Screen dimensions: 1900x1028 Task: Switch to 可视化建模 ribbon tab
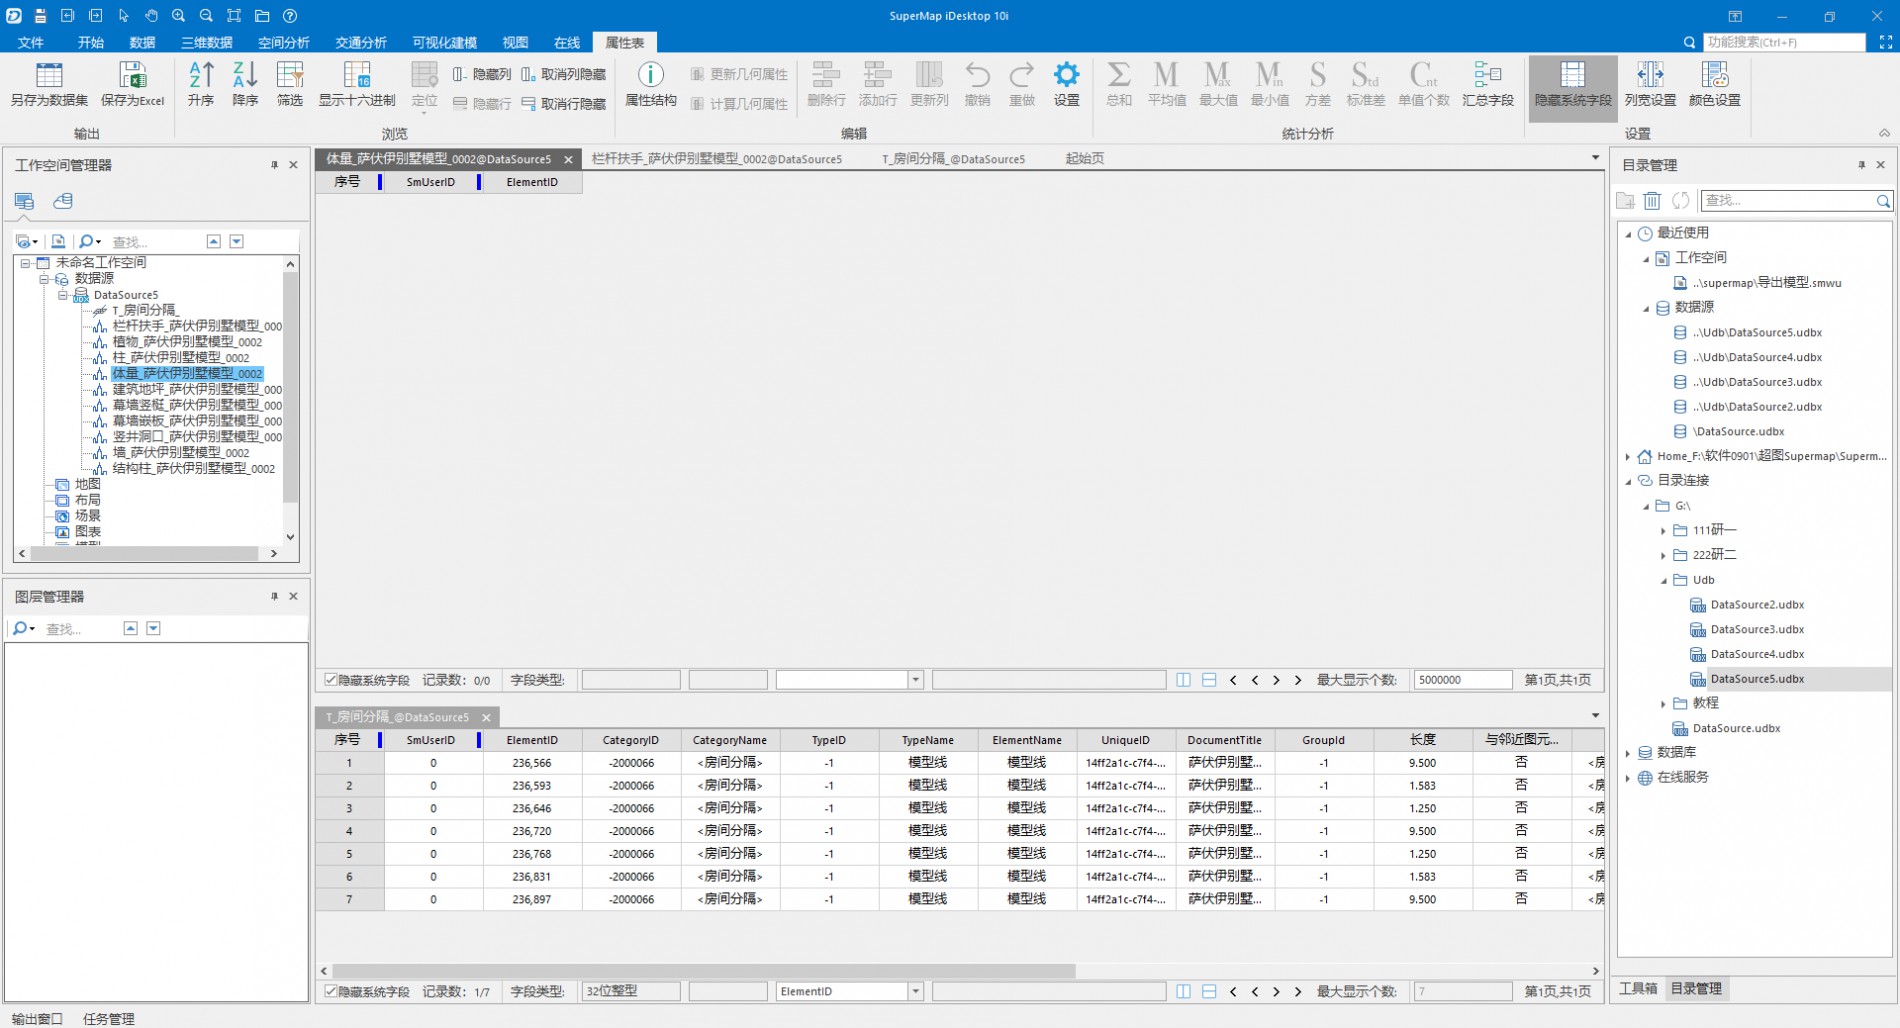click(445, 43)
